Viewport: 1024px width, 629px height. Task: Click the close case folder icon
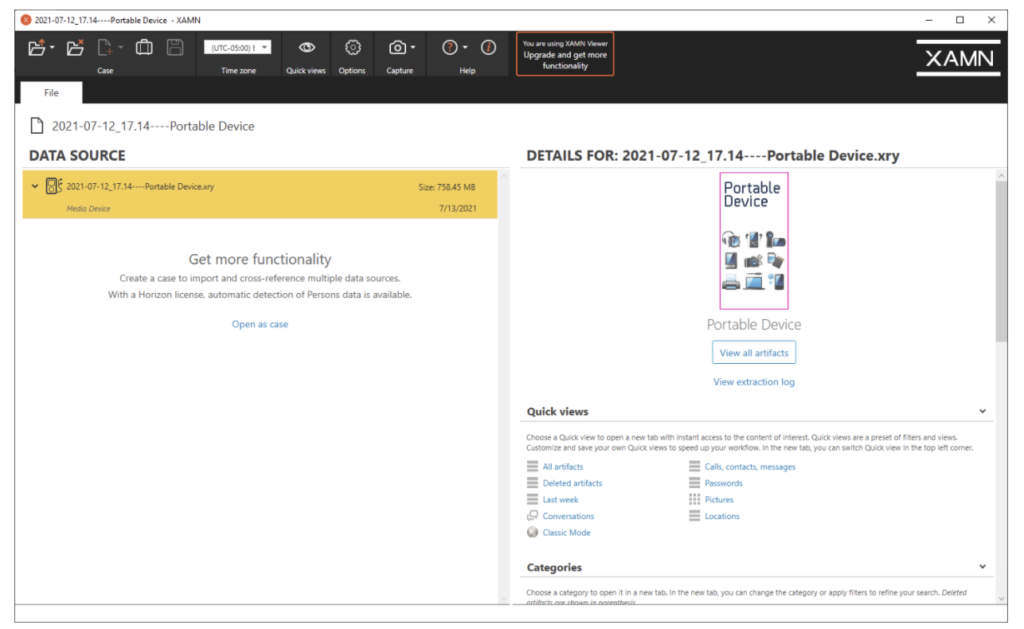coord(75,48)
